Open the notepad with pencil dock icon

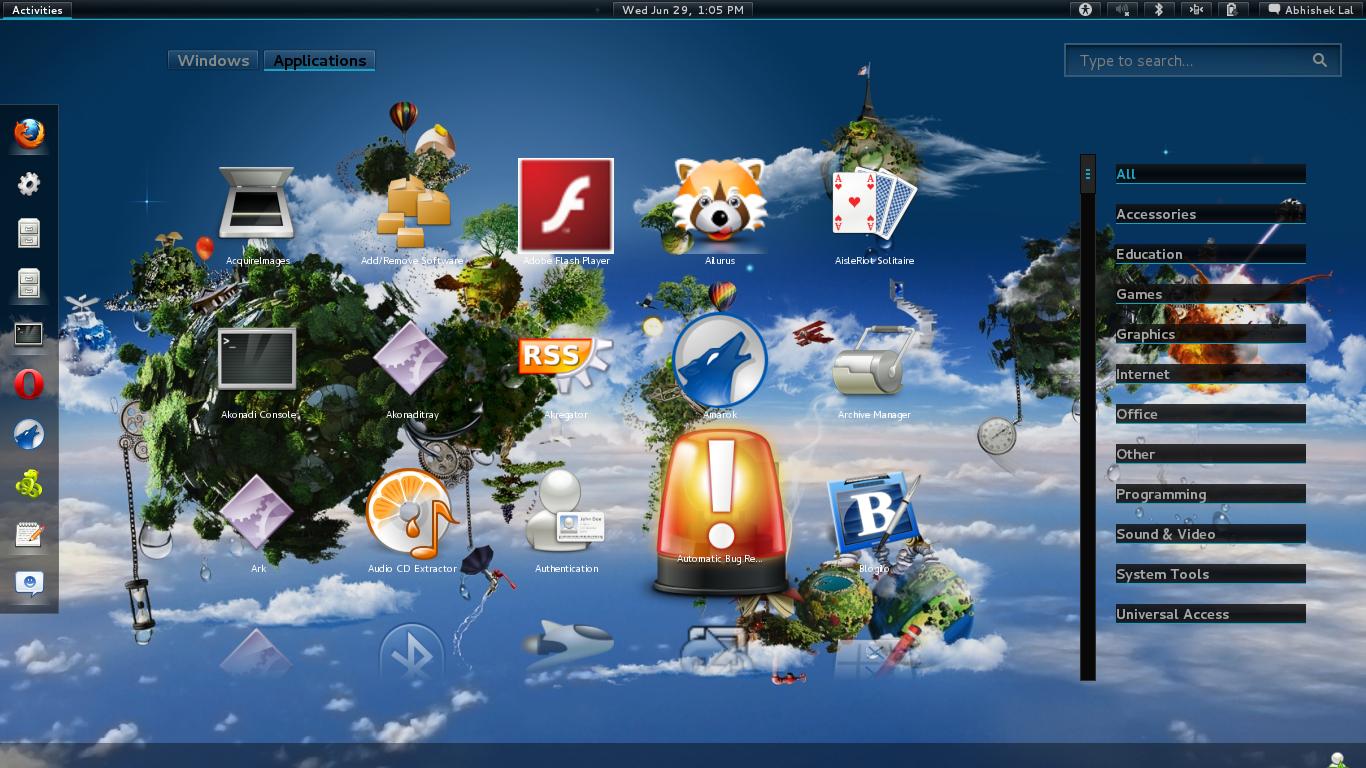[x=29, y=533]
